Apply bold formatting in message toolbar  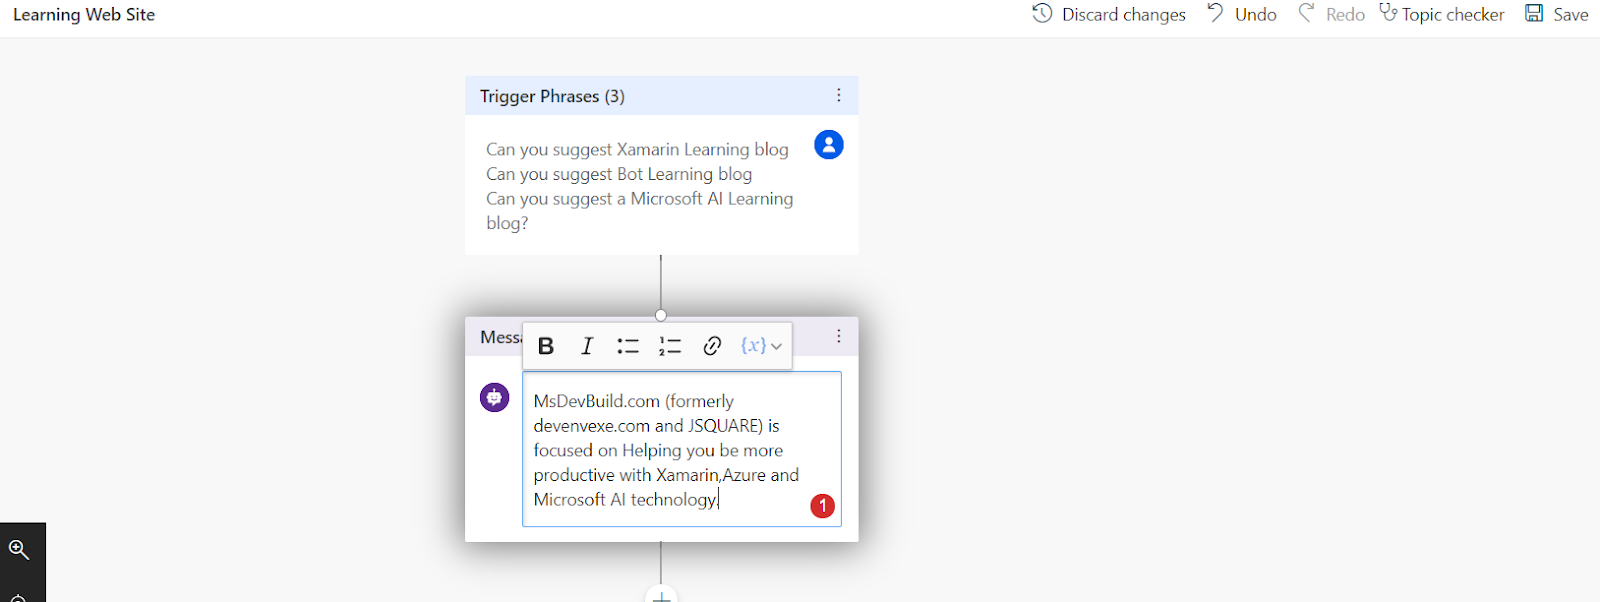[x=546, y=346]
